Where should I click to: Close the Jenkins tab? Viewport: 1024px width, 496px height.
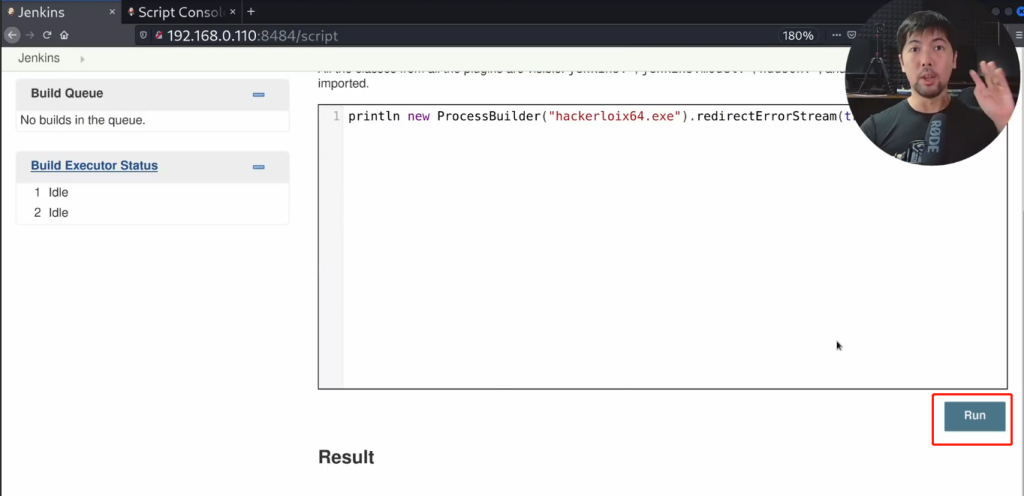click(x=110, y=12)
